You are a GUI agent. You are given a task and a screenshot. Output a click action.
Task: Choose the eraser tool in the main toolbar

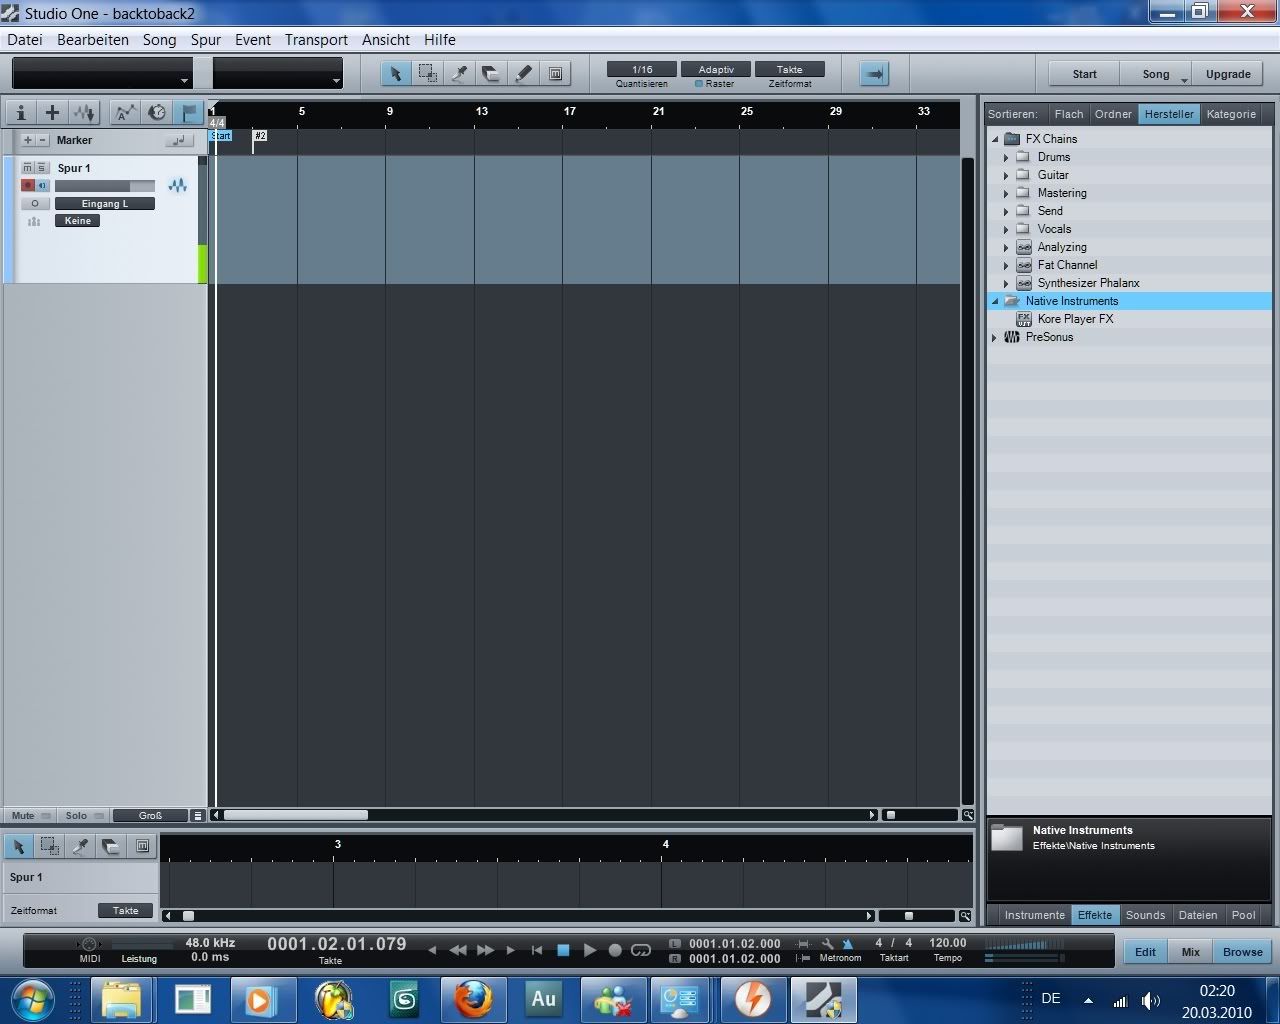(x=491, y=73)
